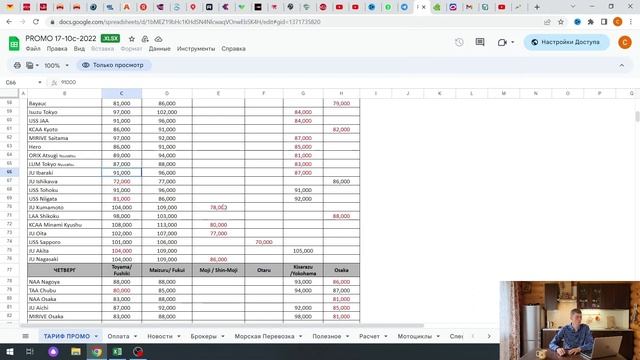Viewport: 640px width, 360px height.
Task: Select the KCAA Minami Kyushu cell
Action: click(x=64, y=224)
